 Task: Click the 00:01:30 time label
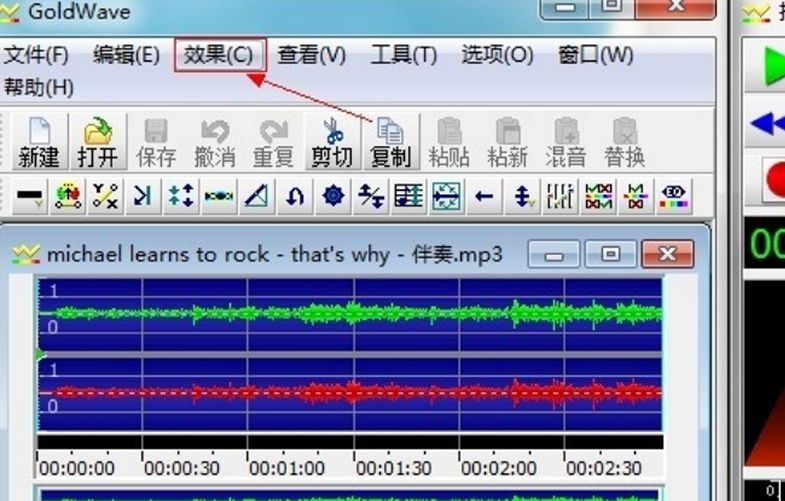(x=394, y=468)
